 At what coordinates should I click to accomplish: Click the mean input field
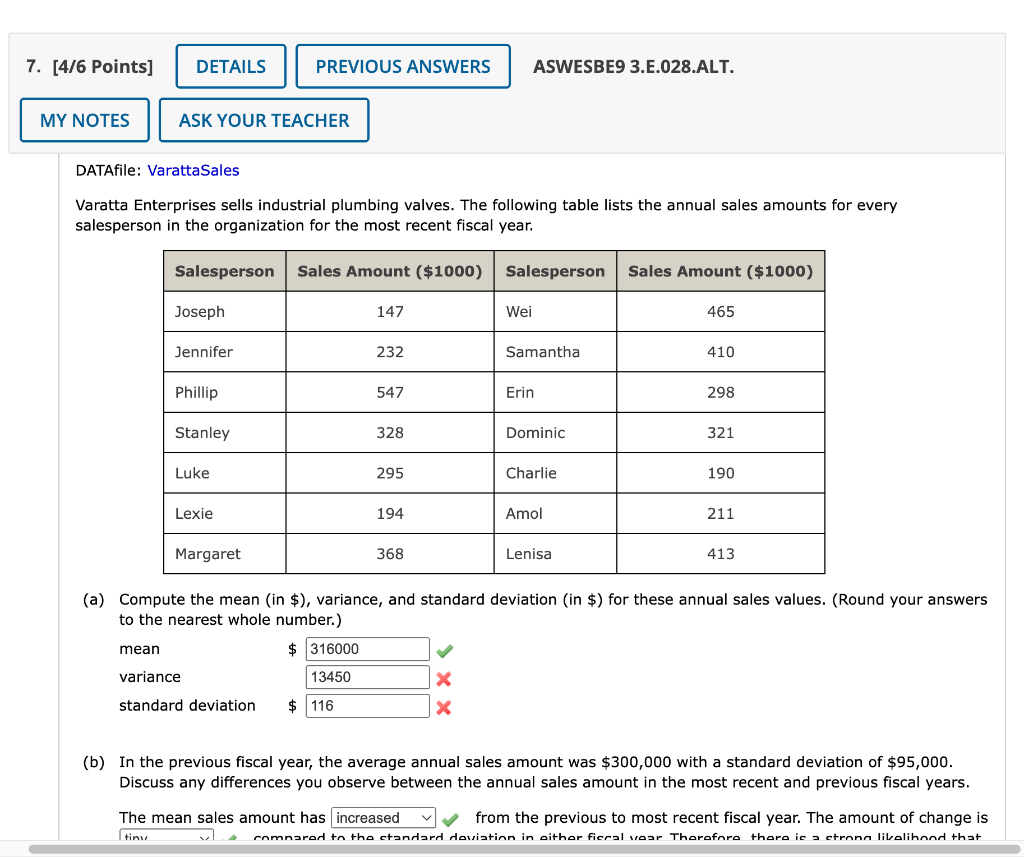pyautogui.click(x=368, y=649)
